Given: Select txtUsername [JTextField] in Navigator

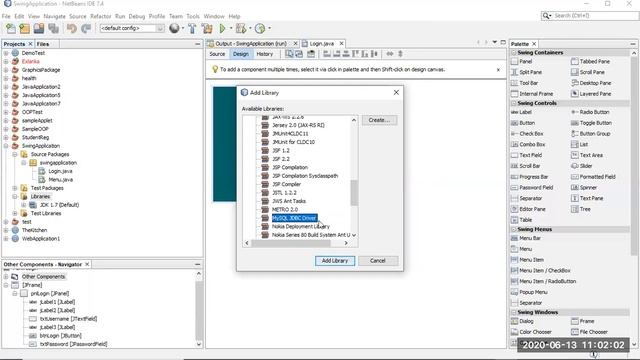Looking at the screenshot, I should (x=68, y=319).
